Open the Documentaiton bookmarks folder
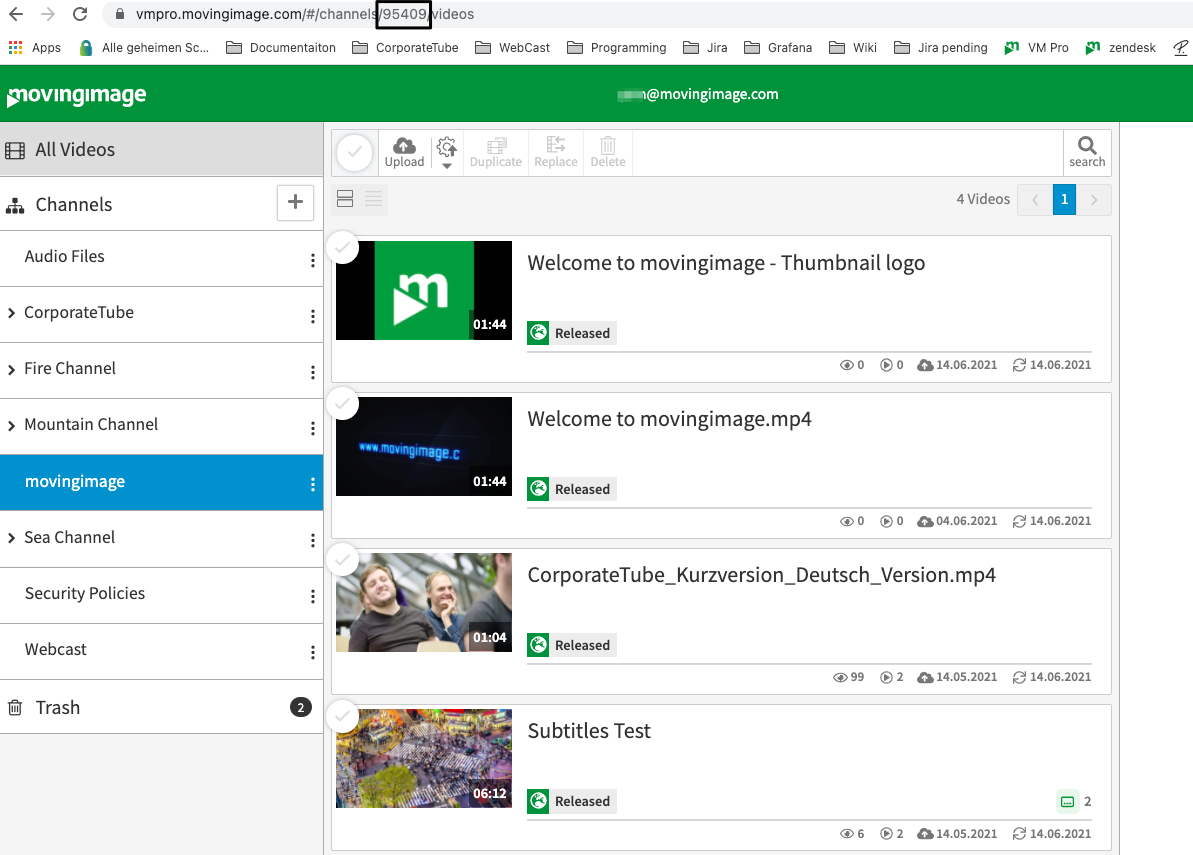1193x855 pixels. point(281,47)
